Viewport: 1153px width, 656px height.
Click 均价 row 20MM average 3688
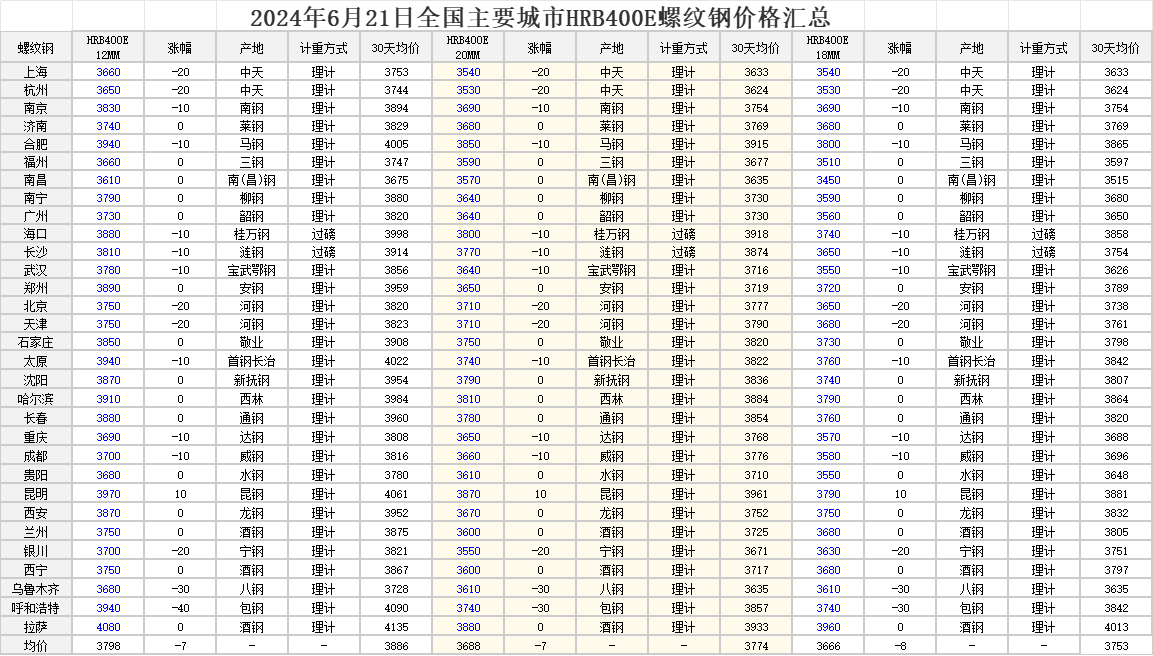[x=468, y=646]
